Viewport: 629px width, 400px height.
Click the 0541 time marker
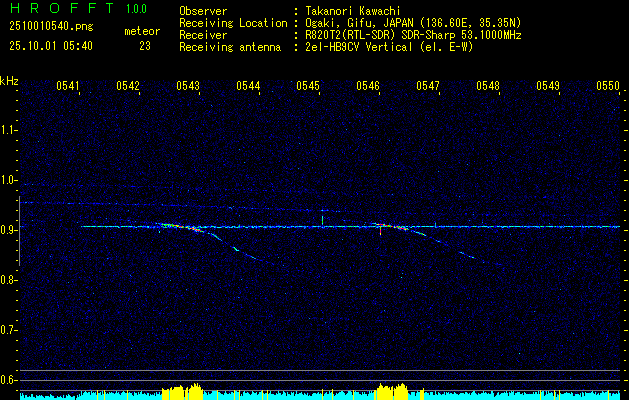tap(68, 86)
